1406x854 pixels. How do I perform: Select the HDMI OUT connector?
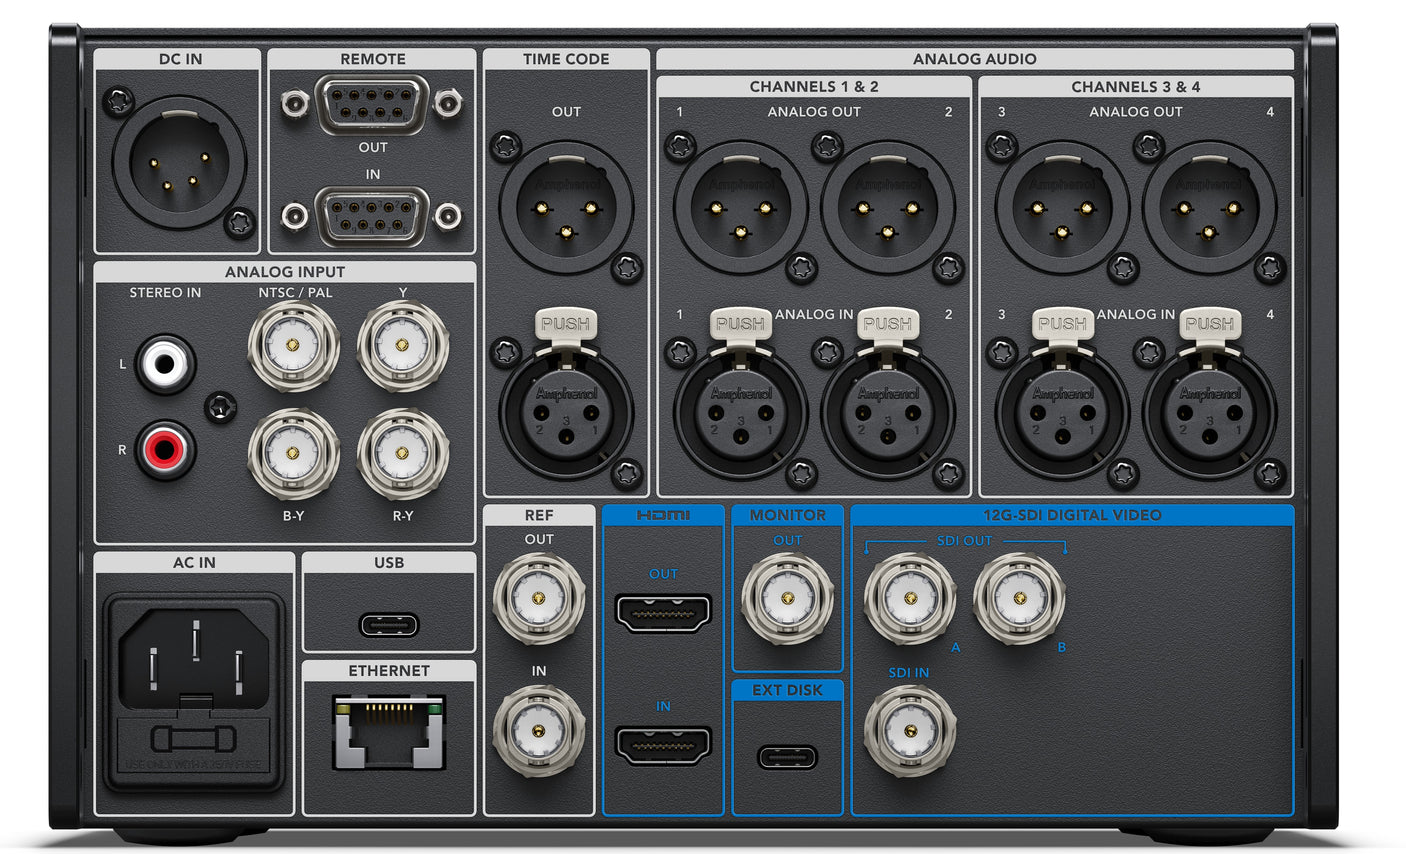(x=664, y=612)
